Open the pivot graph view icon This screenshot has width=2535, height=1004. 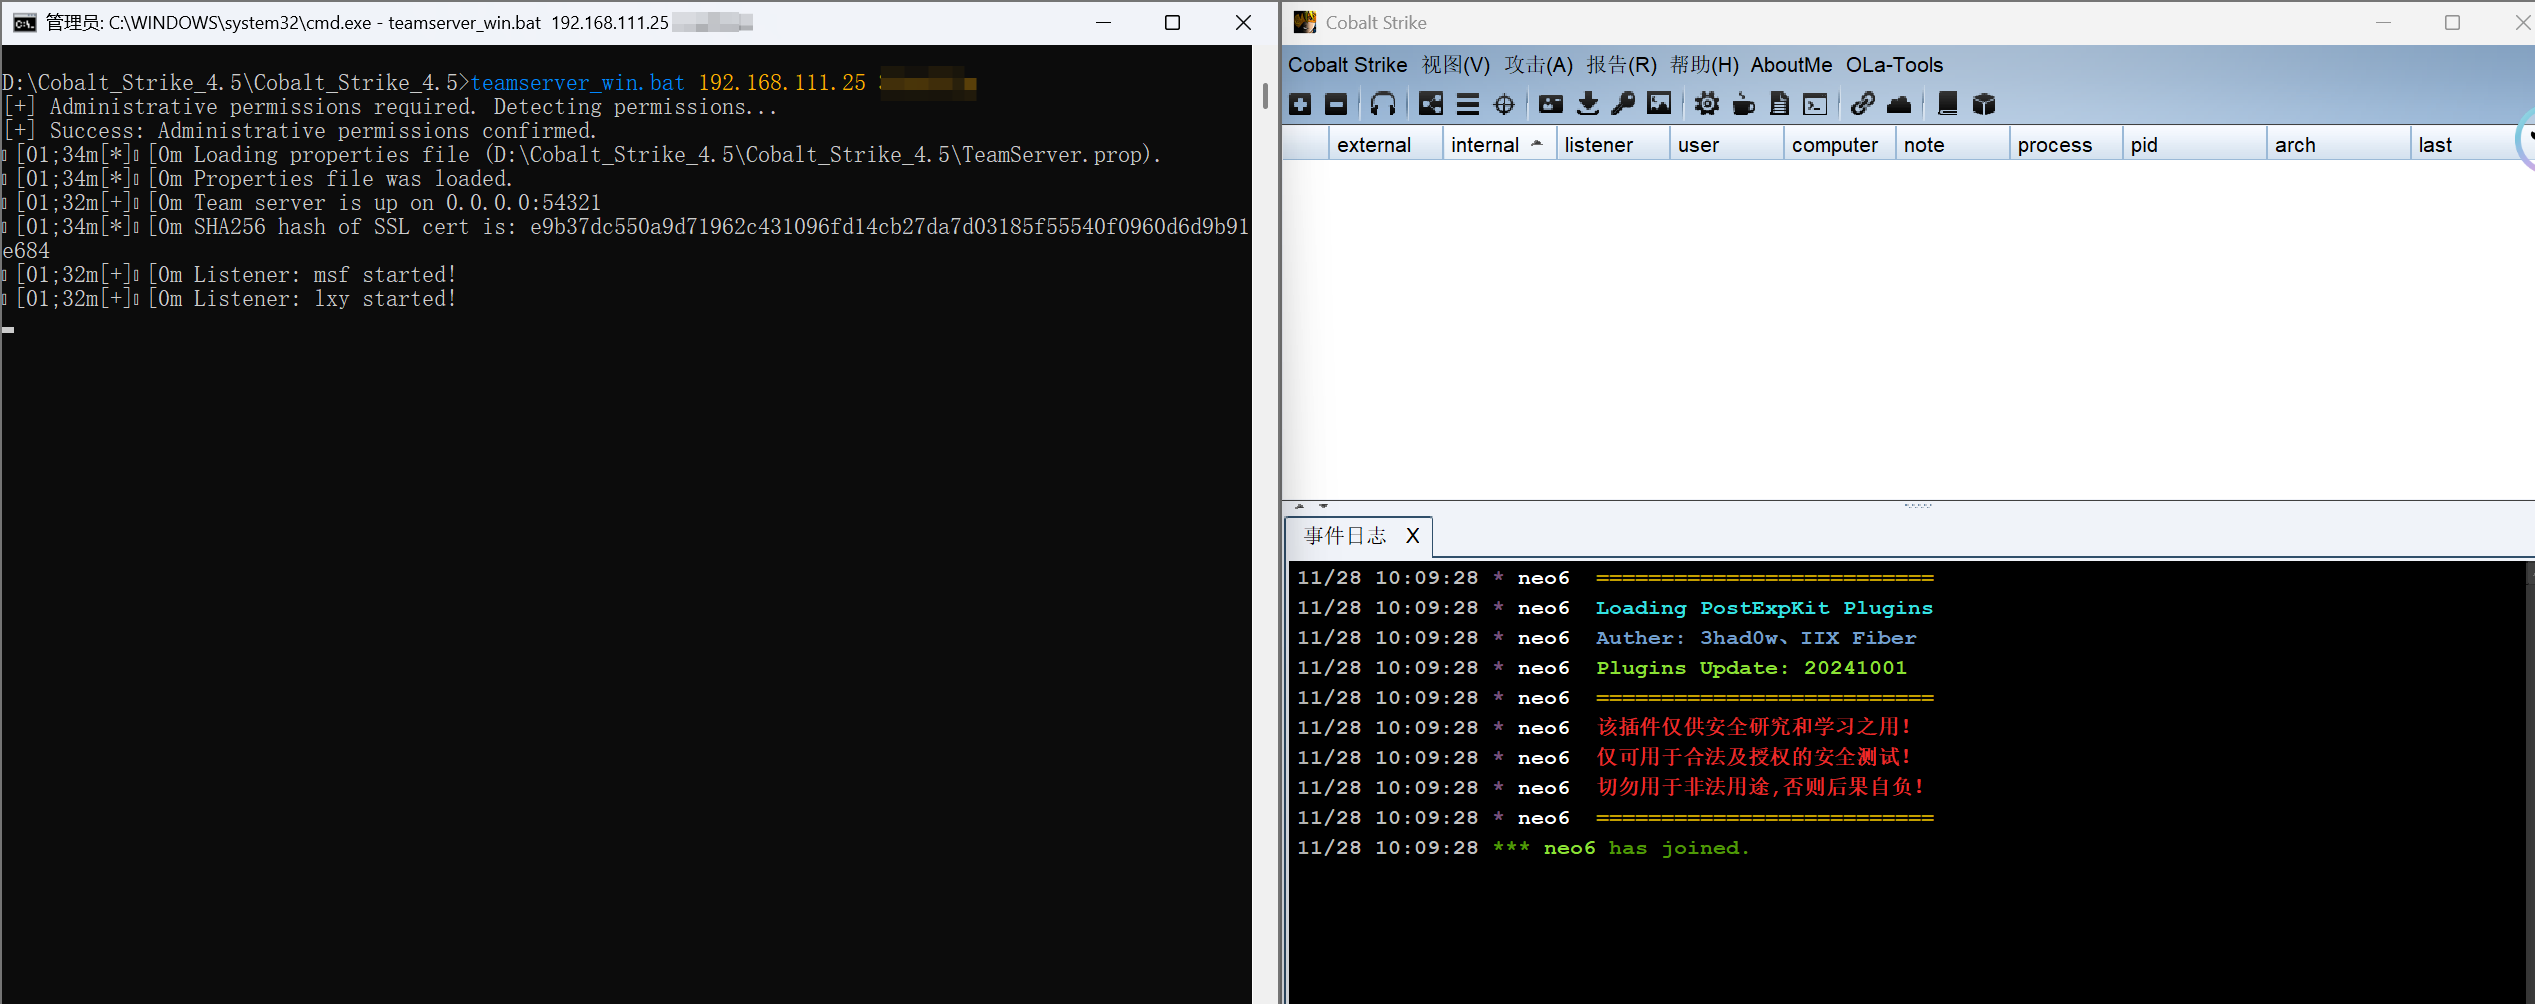pos(1431,104)
